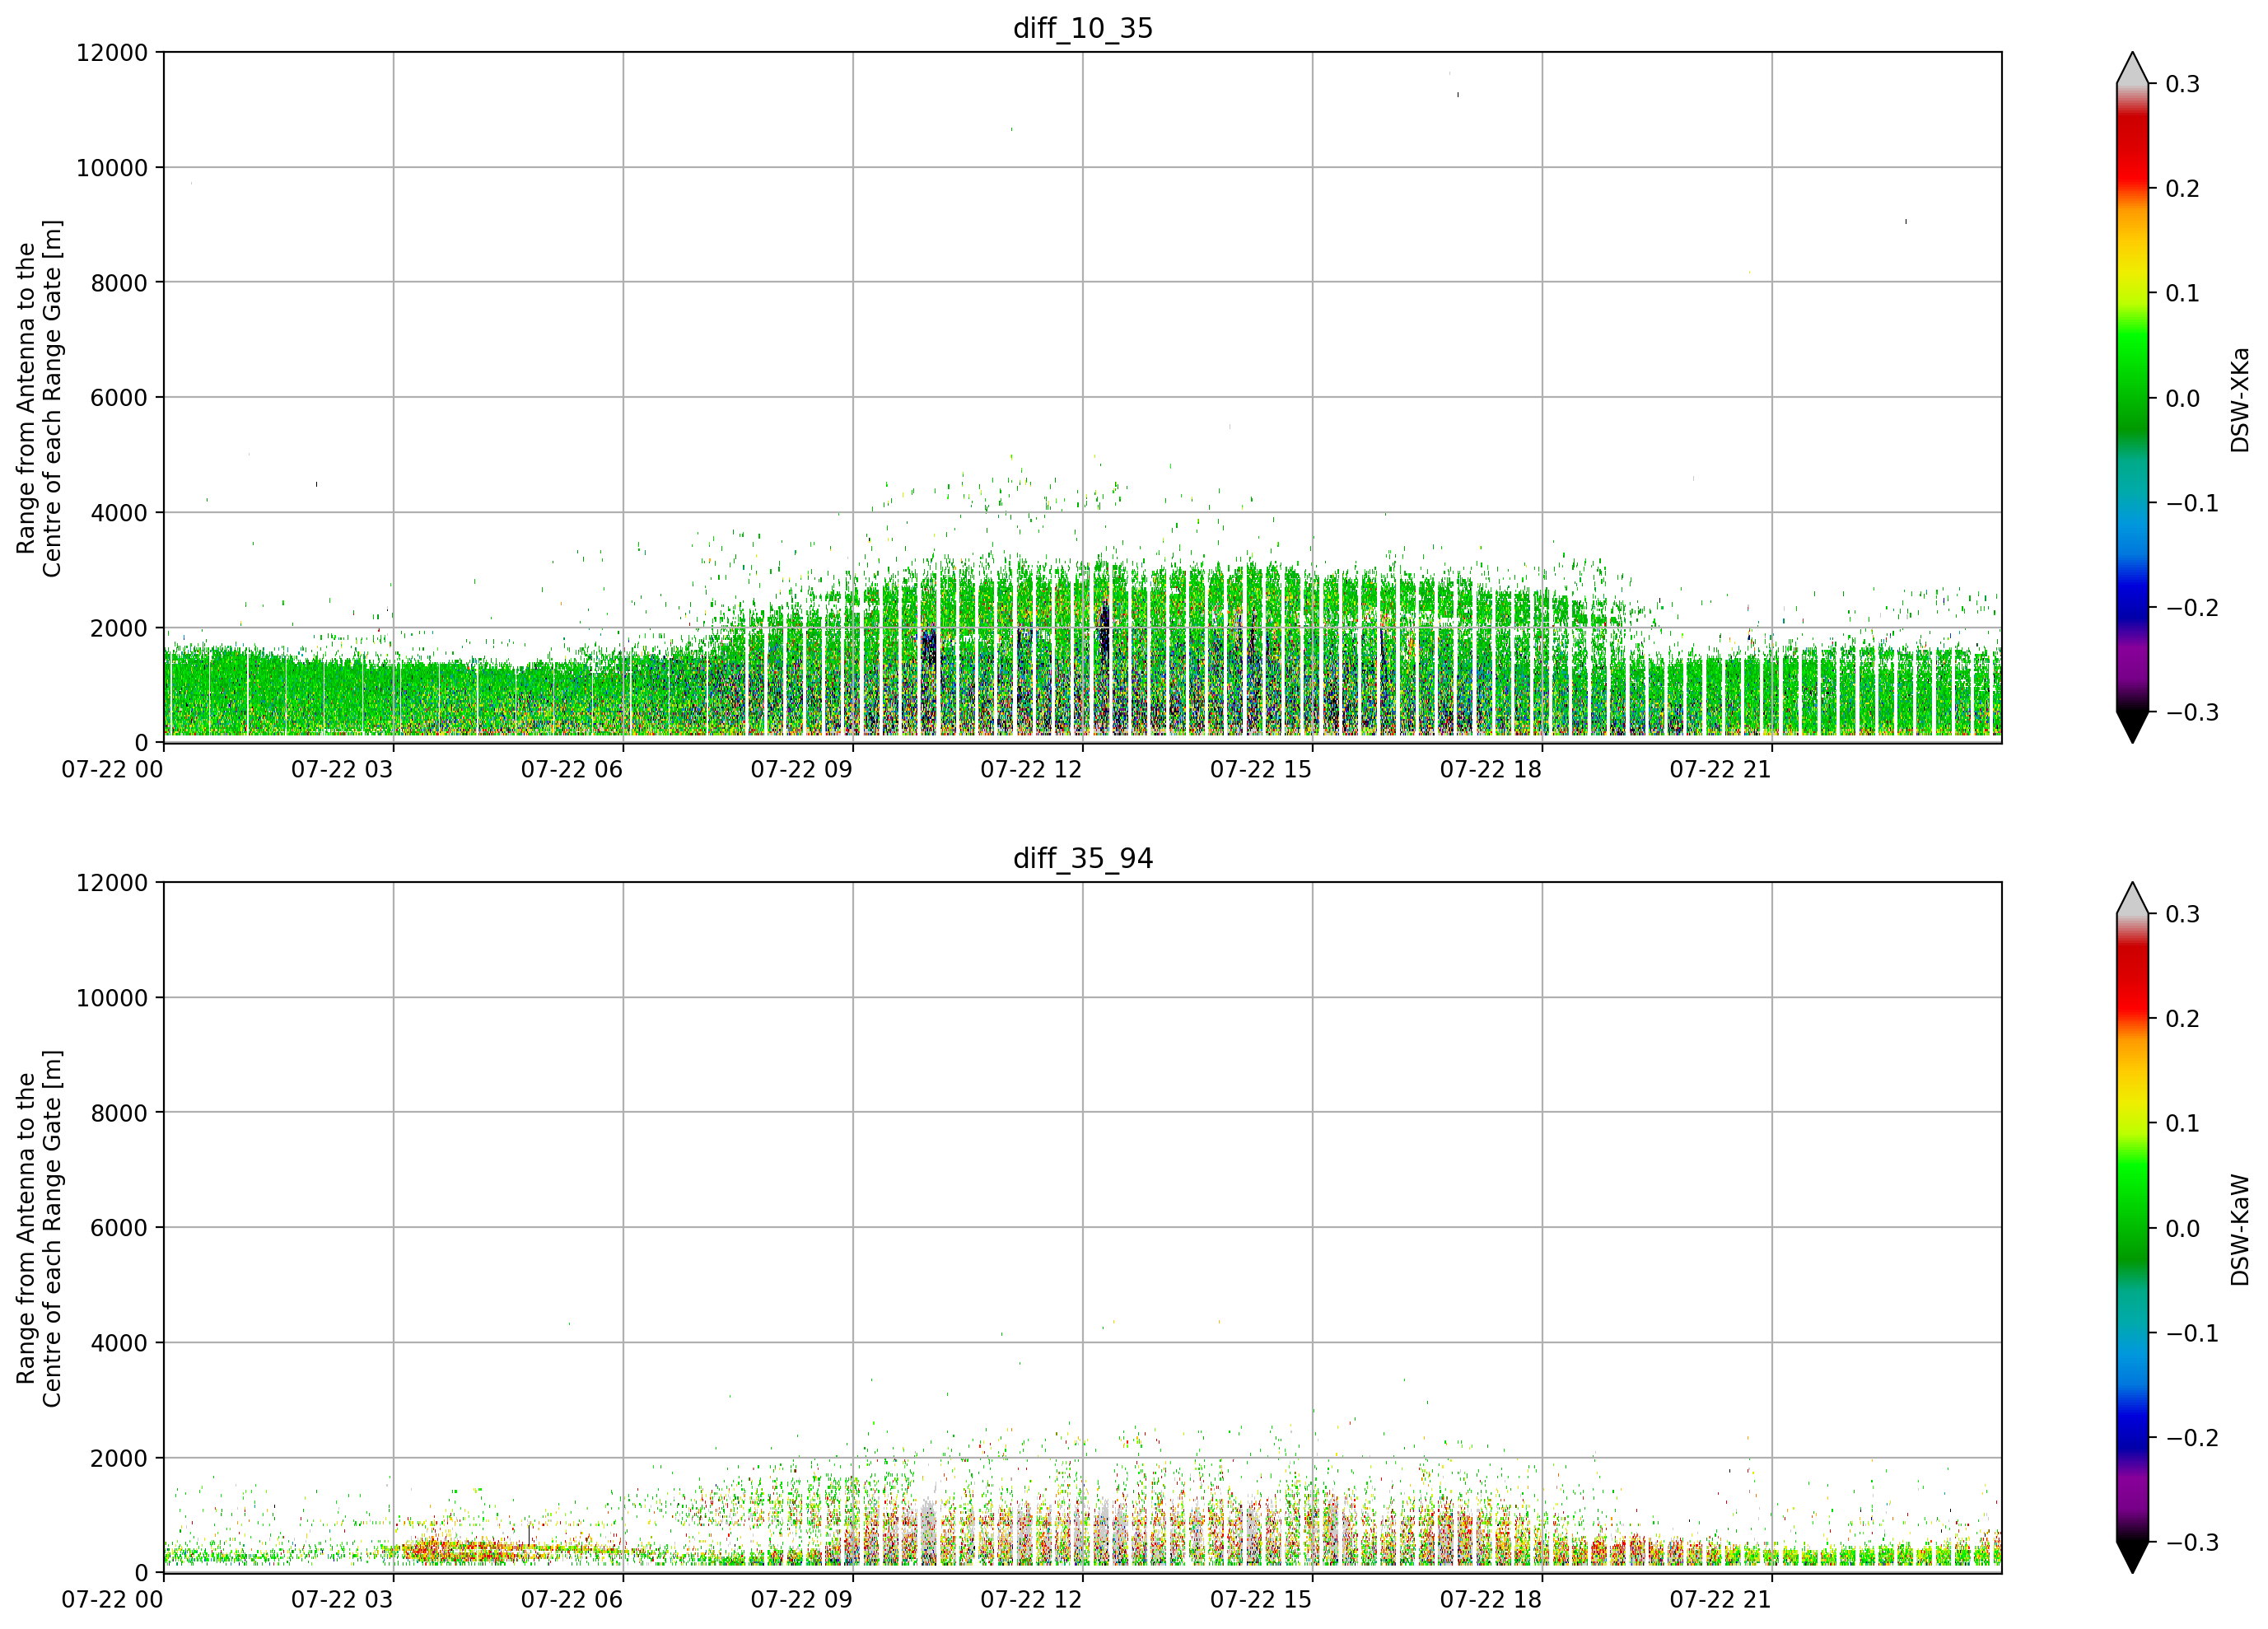The width and height of the screenshot is (2268, 1629).
Task: Click the 07-22 21 x-tick under diff_10_35
Action: tap(1721, 769)
